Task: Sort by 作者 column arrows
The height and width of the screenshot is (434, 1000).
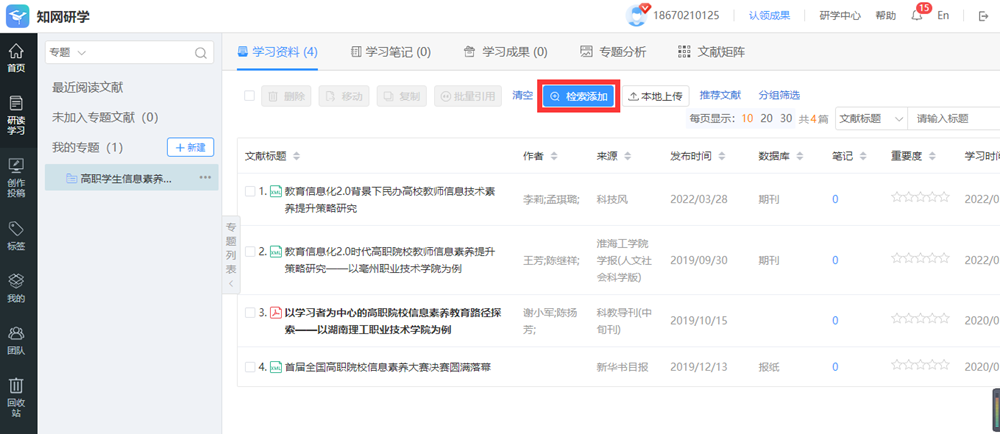Action: coord(554,156)
